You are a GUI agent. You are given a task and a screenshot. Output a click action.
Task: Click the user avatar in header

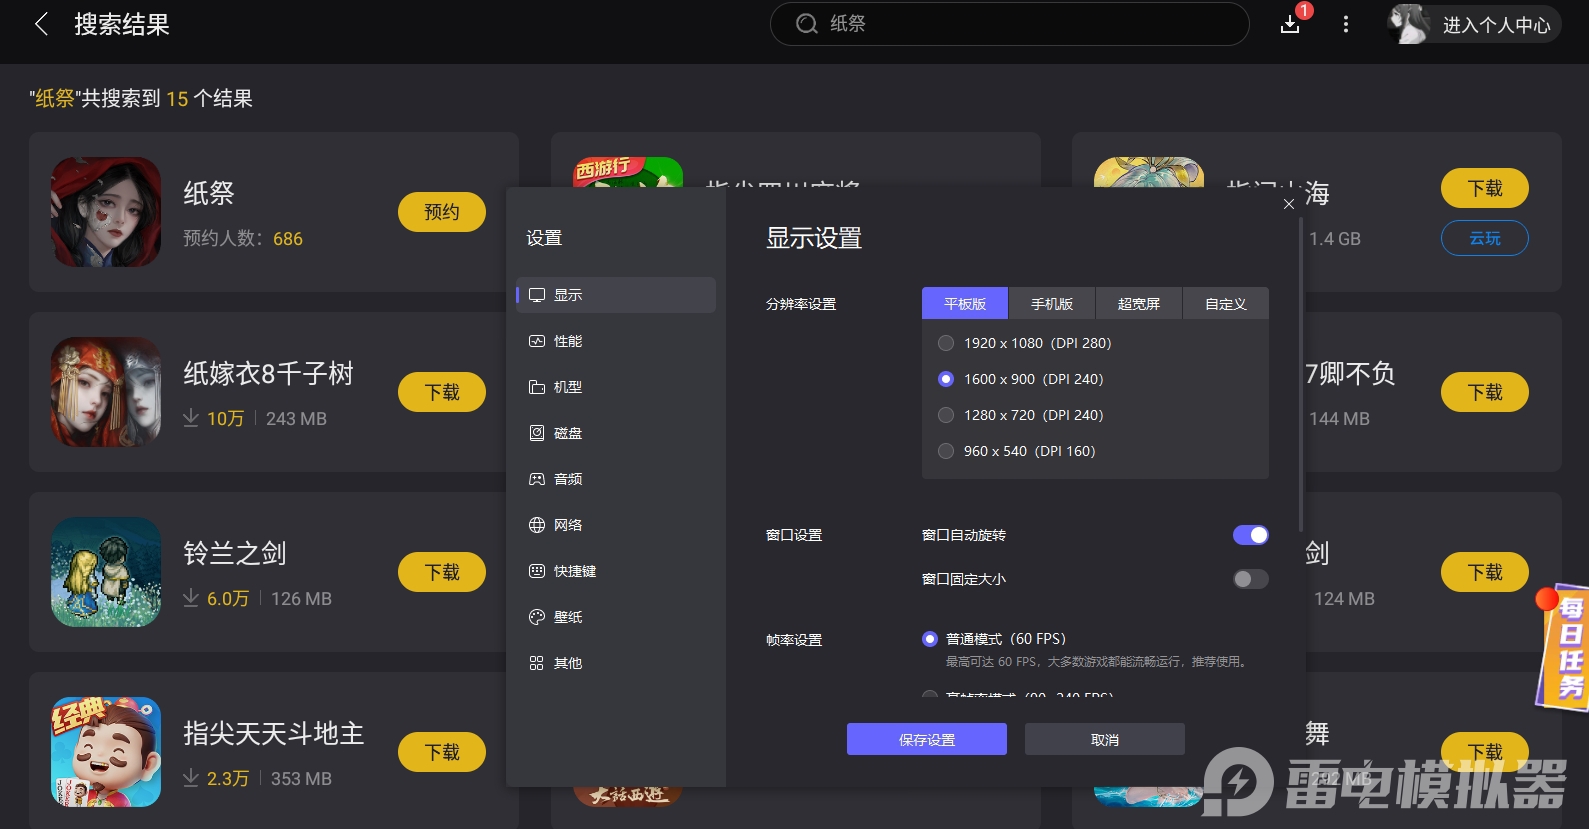[1409, 24]
